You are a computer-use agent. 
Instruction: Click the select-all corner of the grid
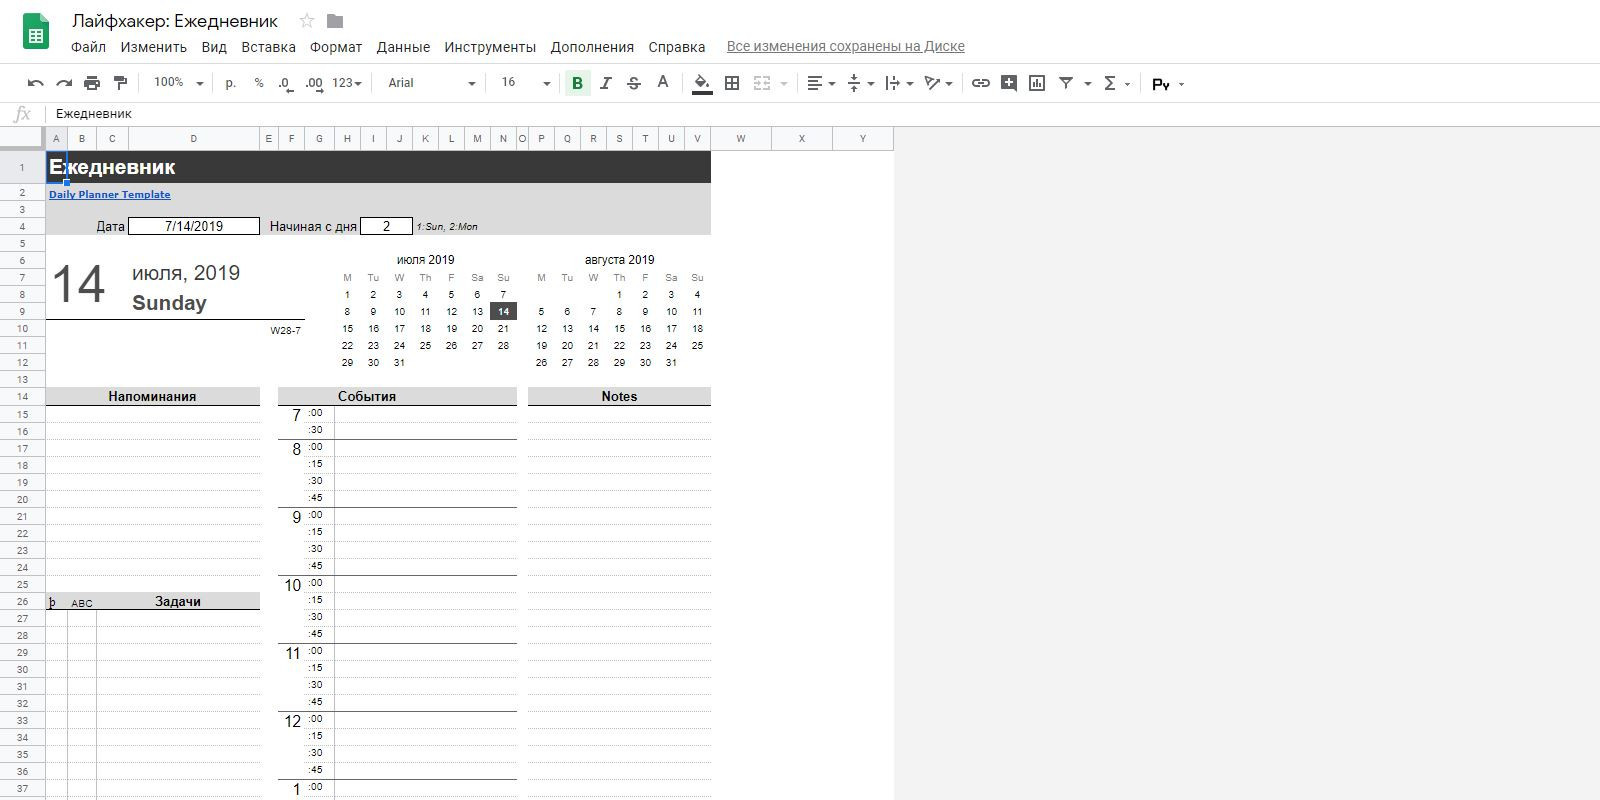tap(22, 139)
